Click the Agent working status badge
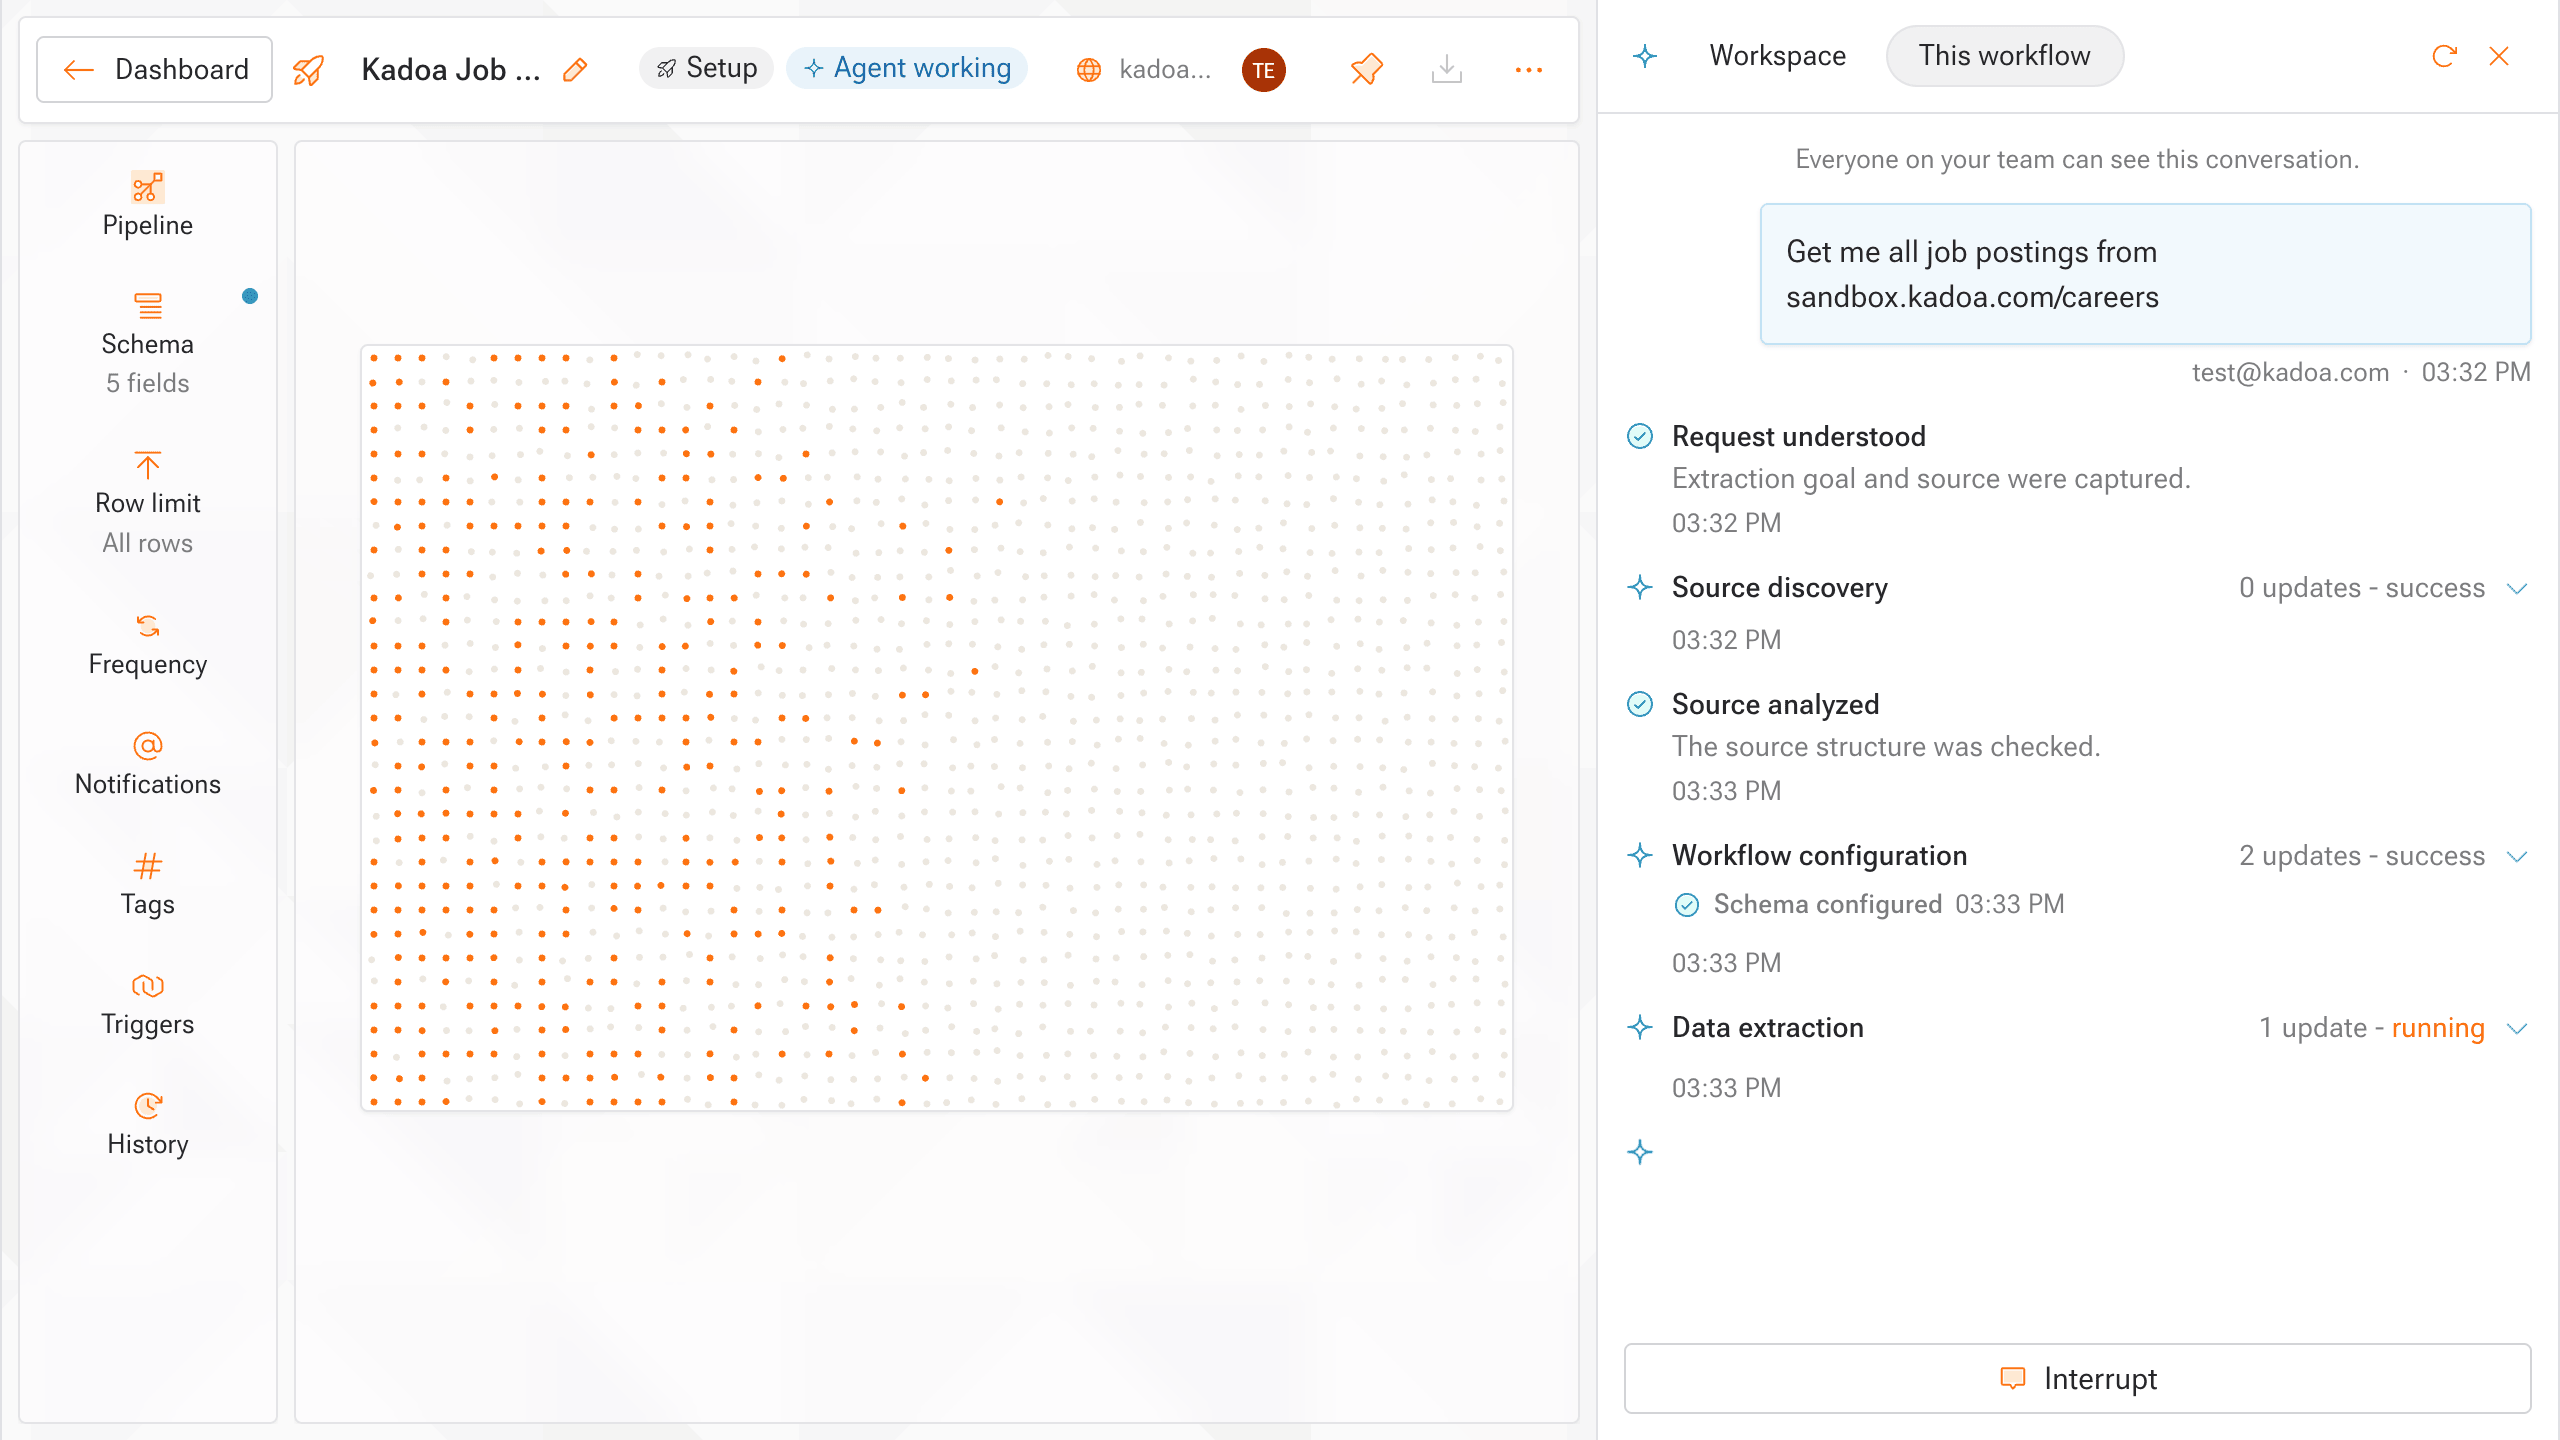This screenshot has width=2560, height=1440. [x=907, y=68]
